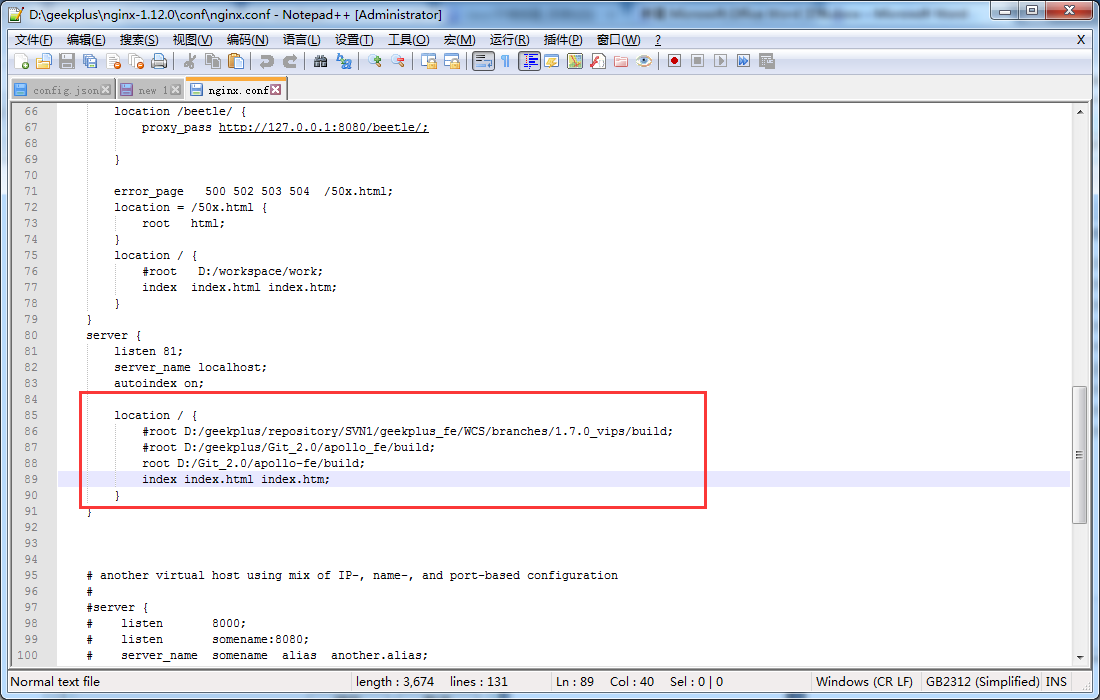1100x700 pixels.
Task: Toggle Word Wrap toolbar button
Action: (483, 62)
